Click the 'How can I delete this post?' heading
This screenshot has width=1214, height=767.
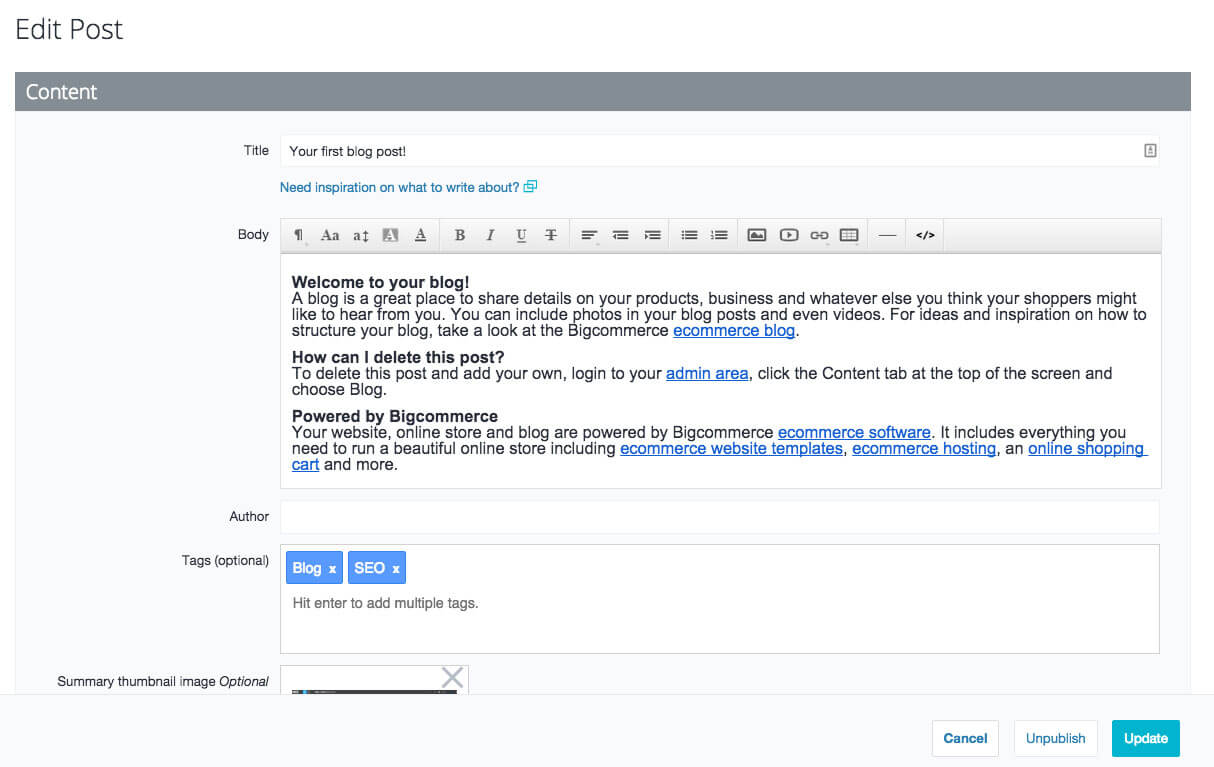pos(398,357)
